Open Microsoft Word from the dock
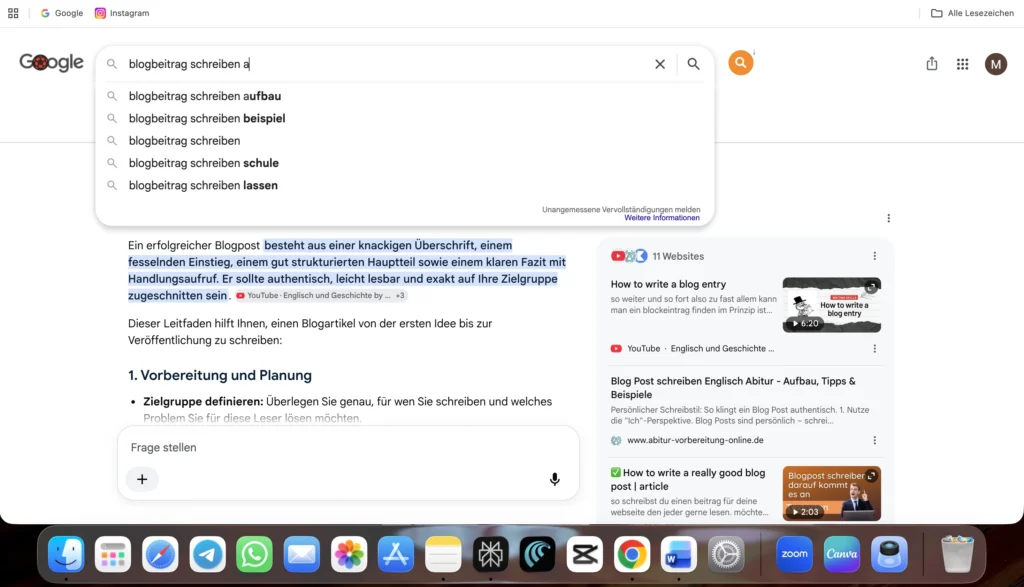Viewport: 1024px width, 587px height. point(679,554)
